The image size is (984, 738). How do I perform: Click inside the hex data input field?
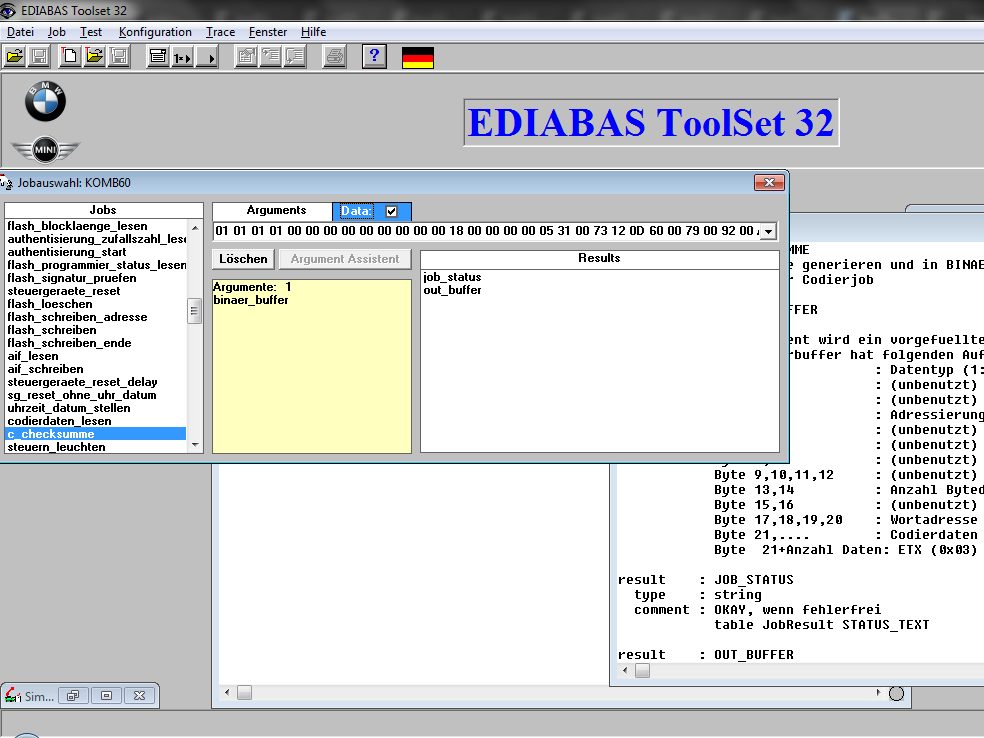486,231
